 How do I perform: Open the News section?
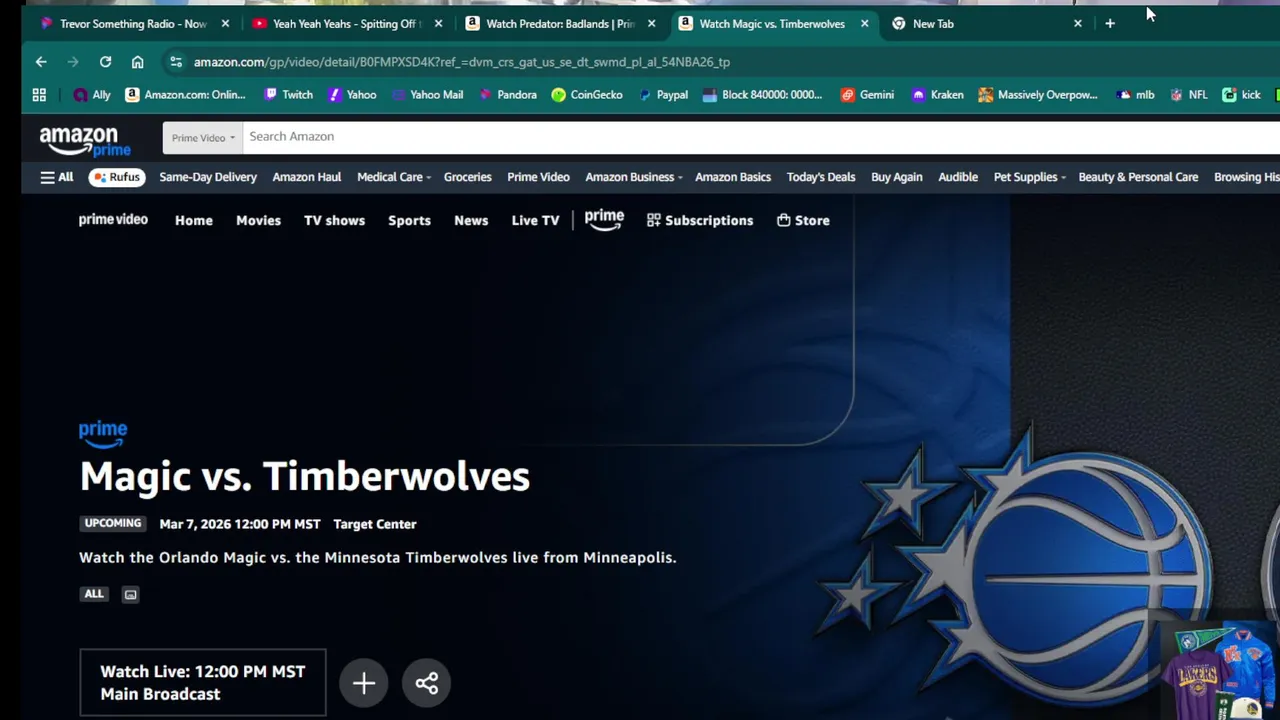(x=471, y=220)
